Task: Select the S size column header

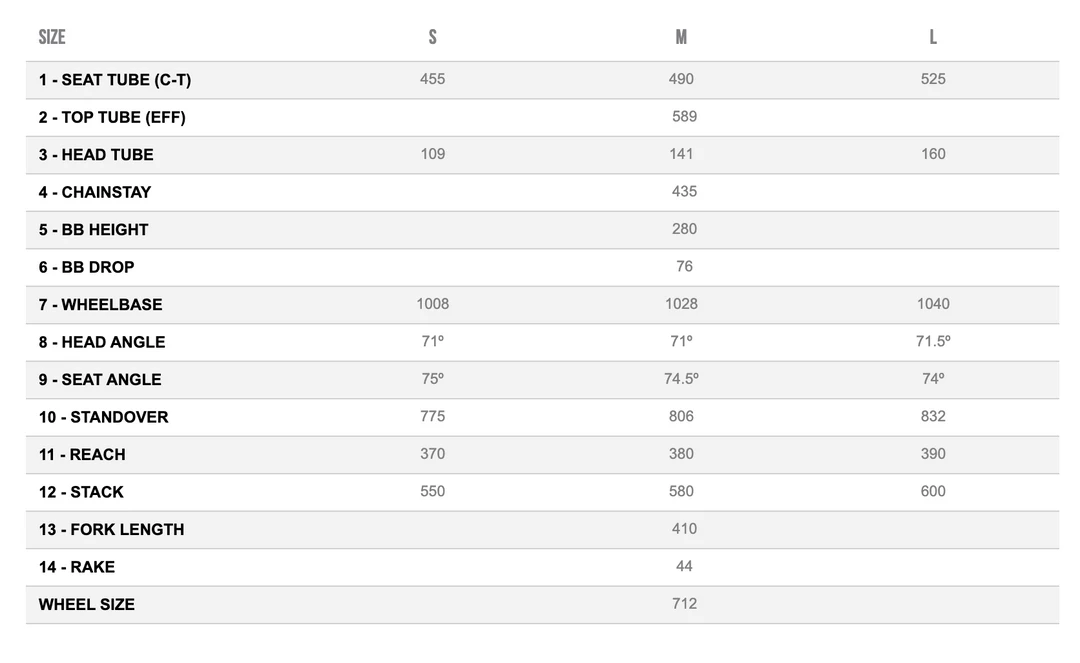Action: [x=432, y=37]
